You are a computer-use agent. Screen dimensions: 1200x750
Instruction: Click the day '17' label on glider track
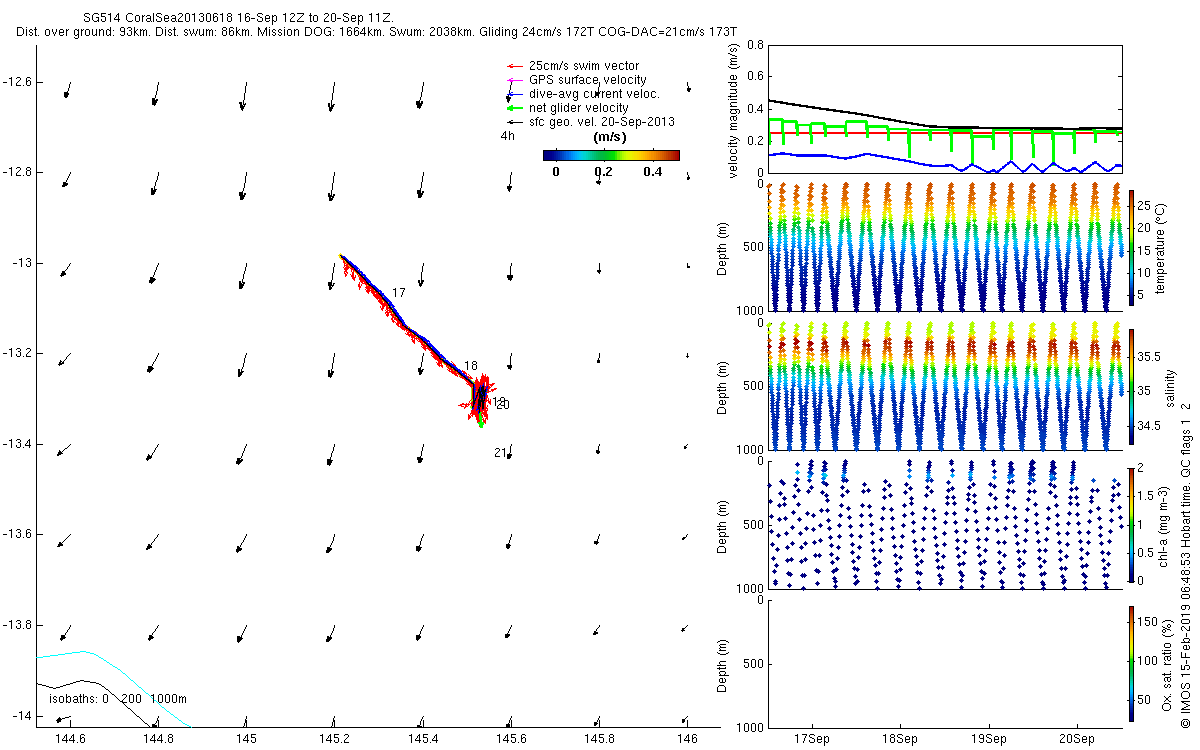coord(399,293)
